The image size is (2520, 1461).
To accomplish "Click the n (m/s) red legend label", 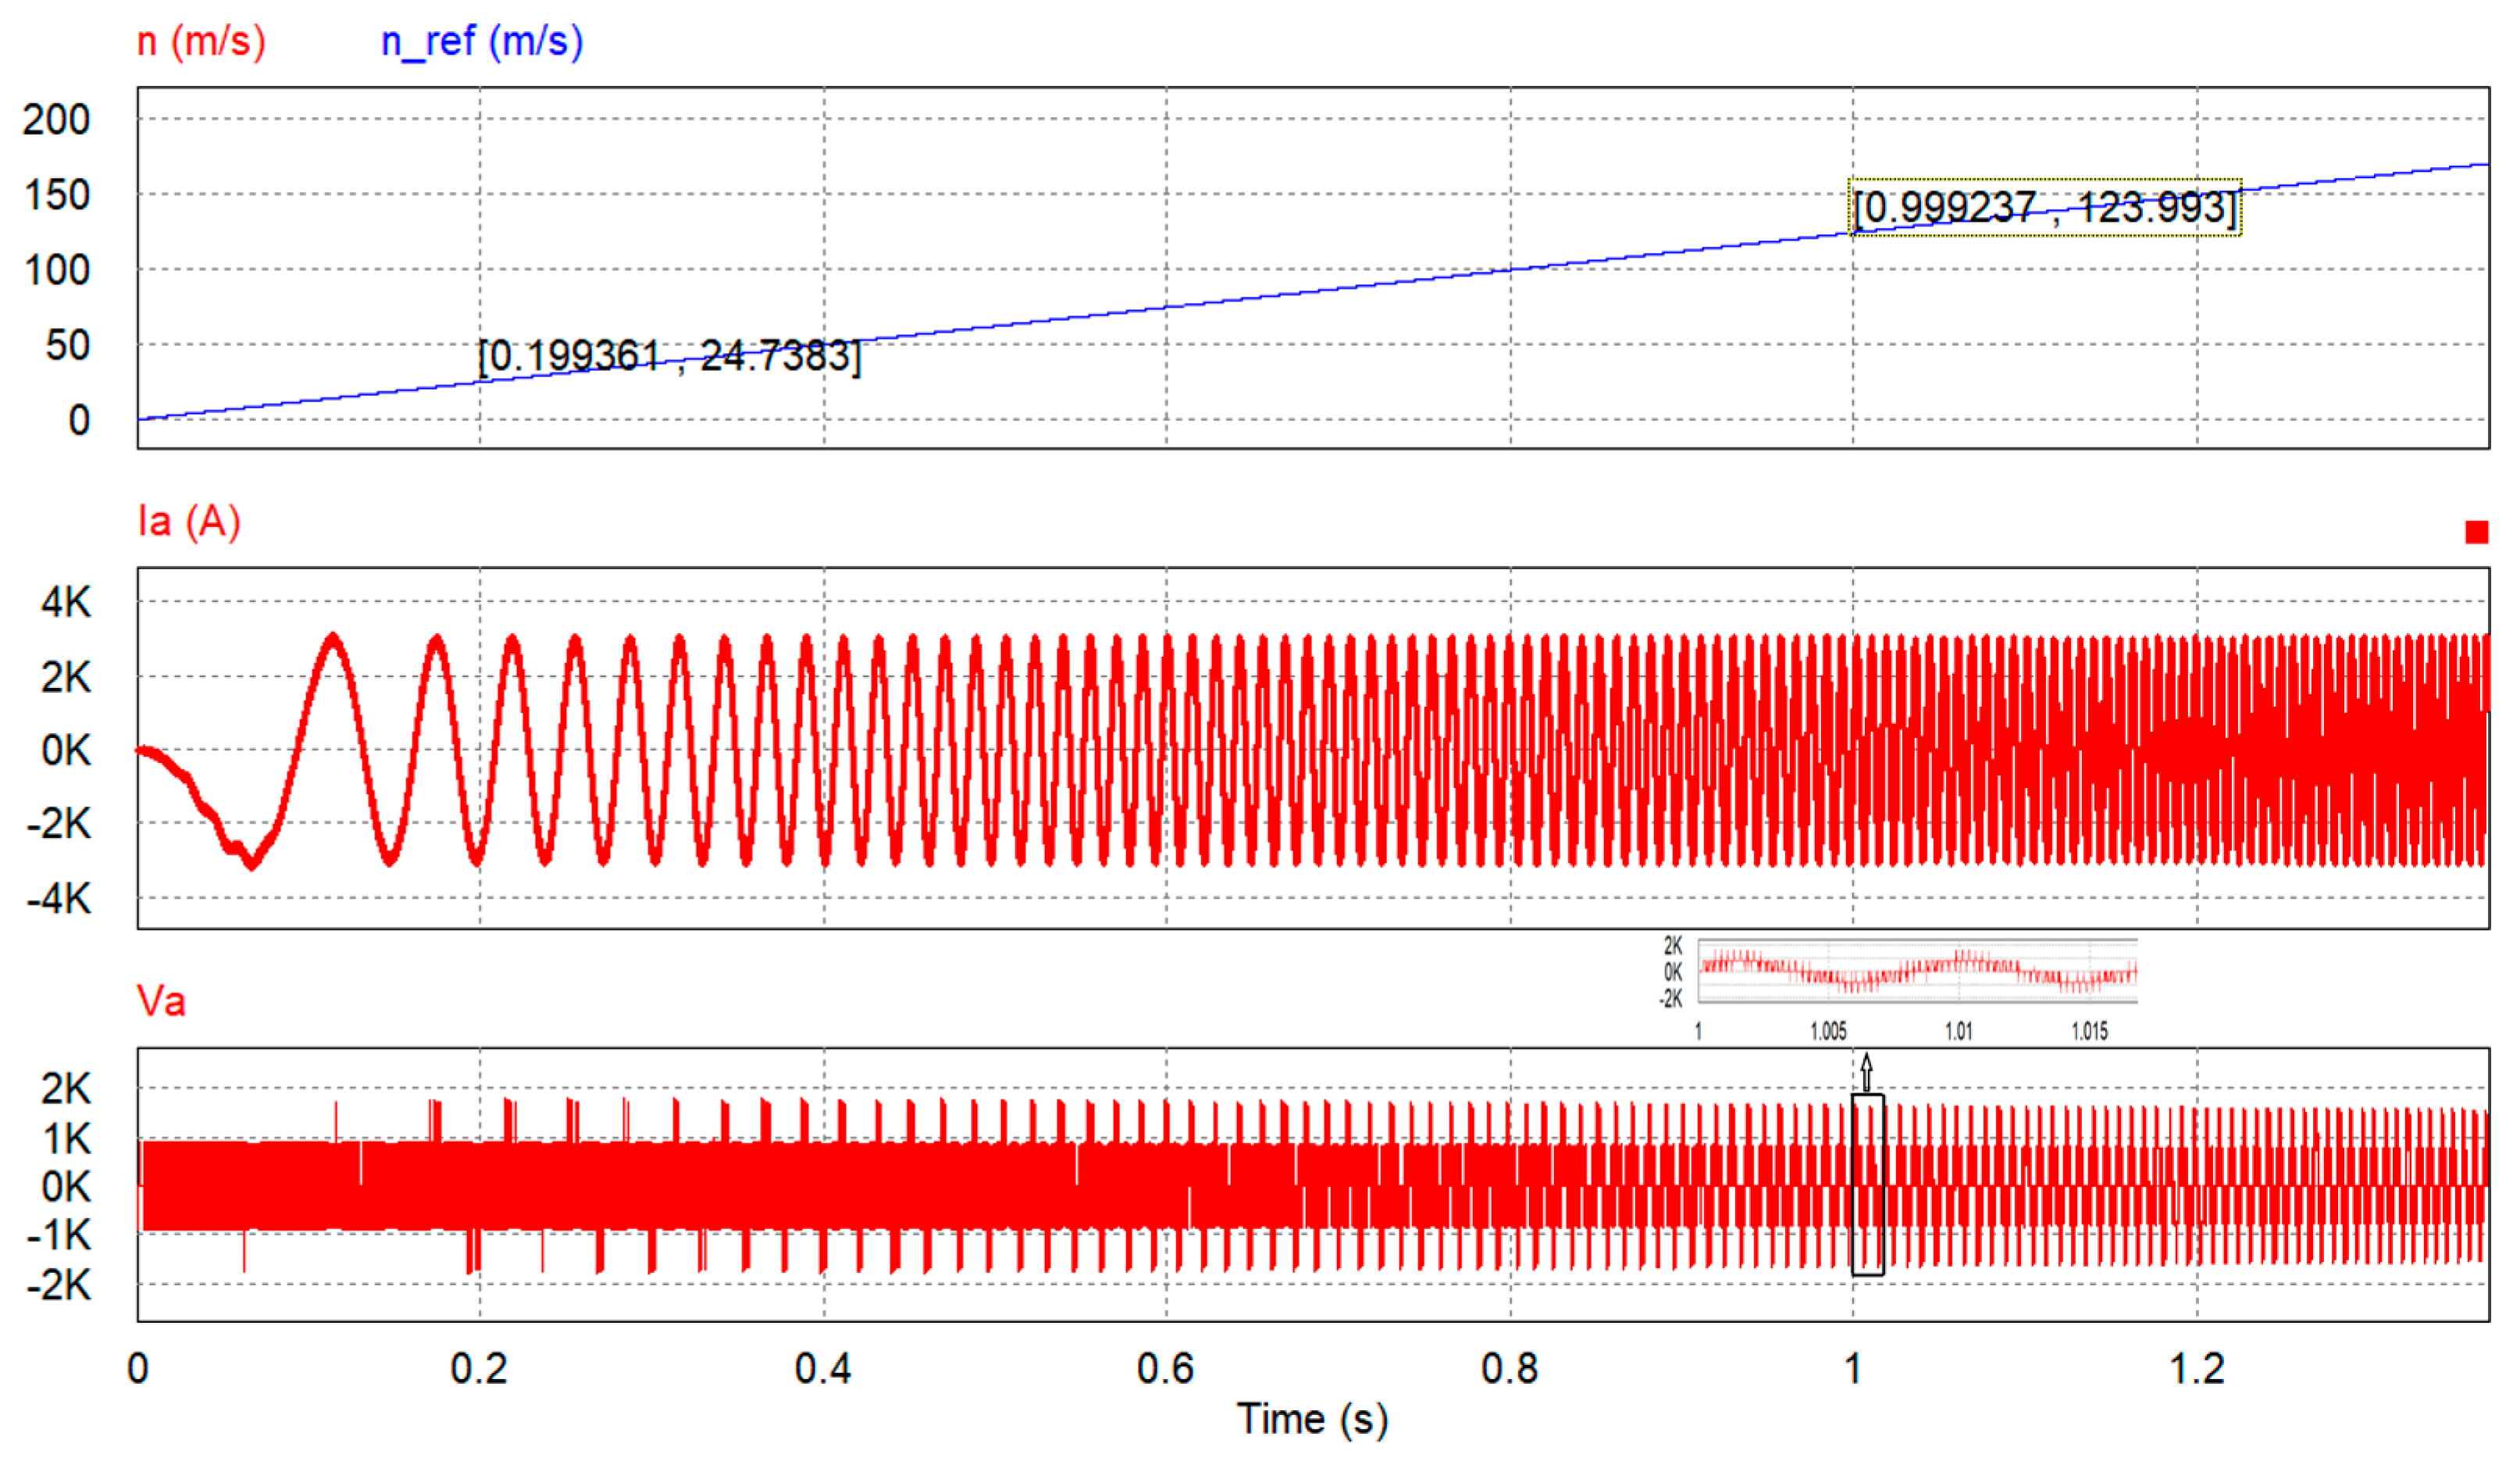I will pos(201,42).
